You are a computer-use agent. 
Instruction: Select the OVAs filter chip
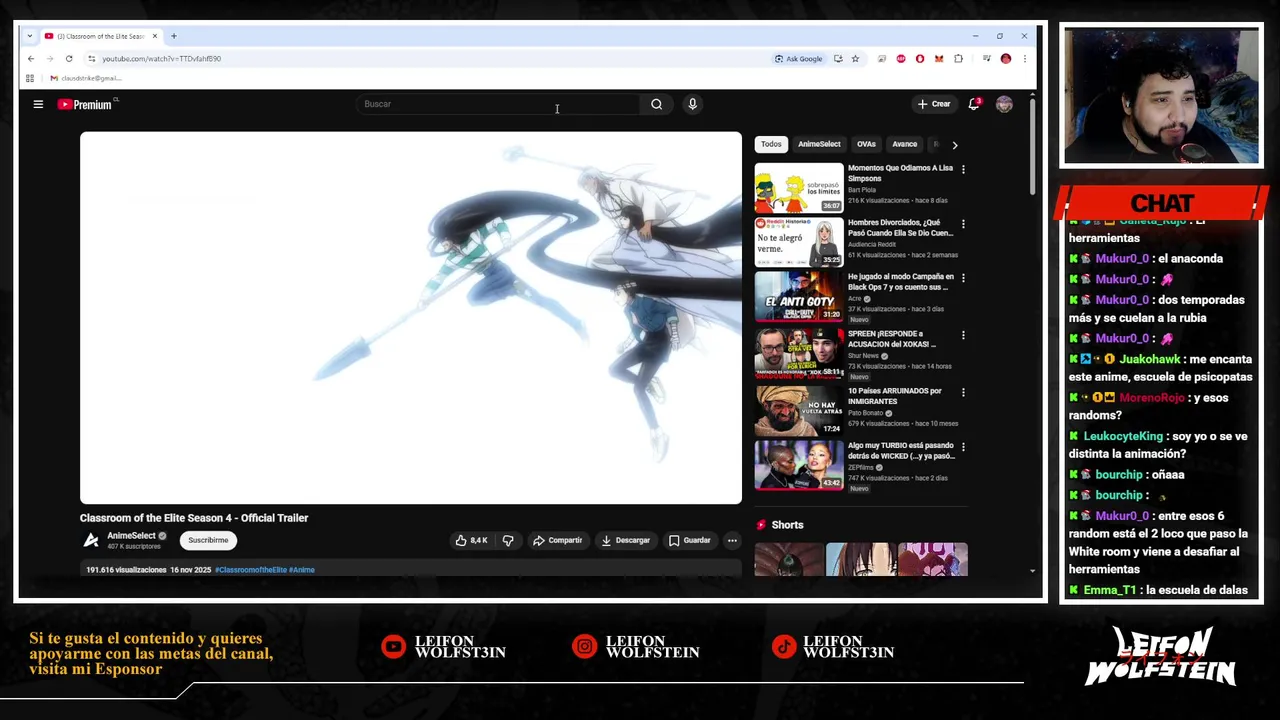tap(866, 144)
